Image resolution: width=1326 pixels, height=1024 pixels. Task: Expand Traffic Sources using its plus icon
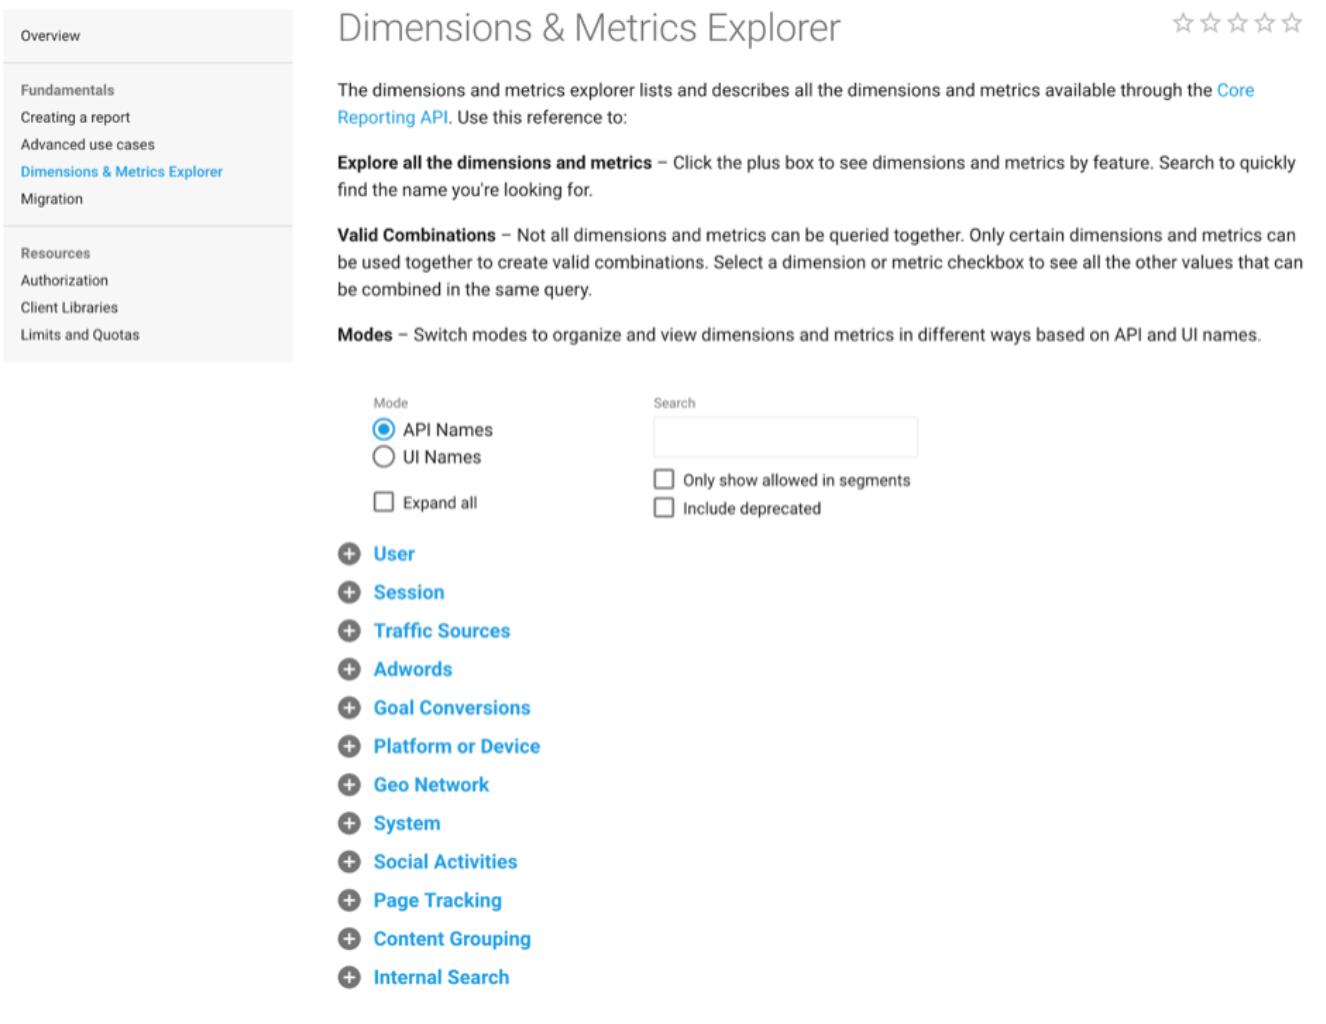click(x=349, y=631)
